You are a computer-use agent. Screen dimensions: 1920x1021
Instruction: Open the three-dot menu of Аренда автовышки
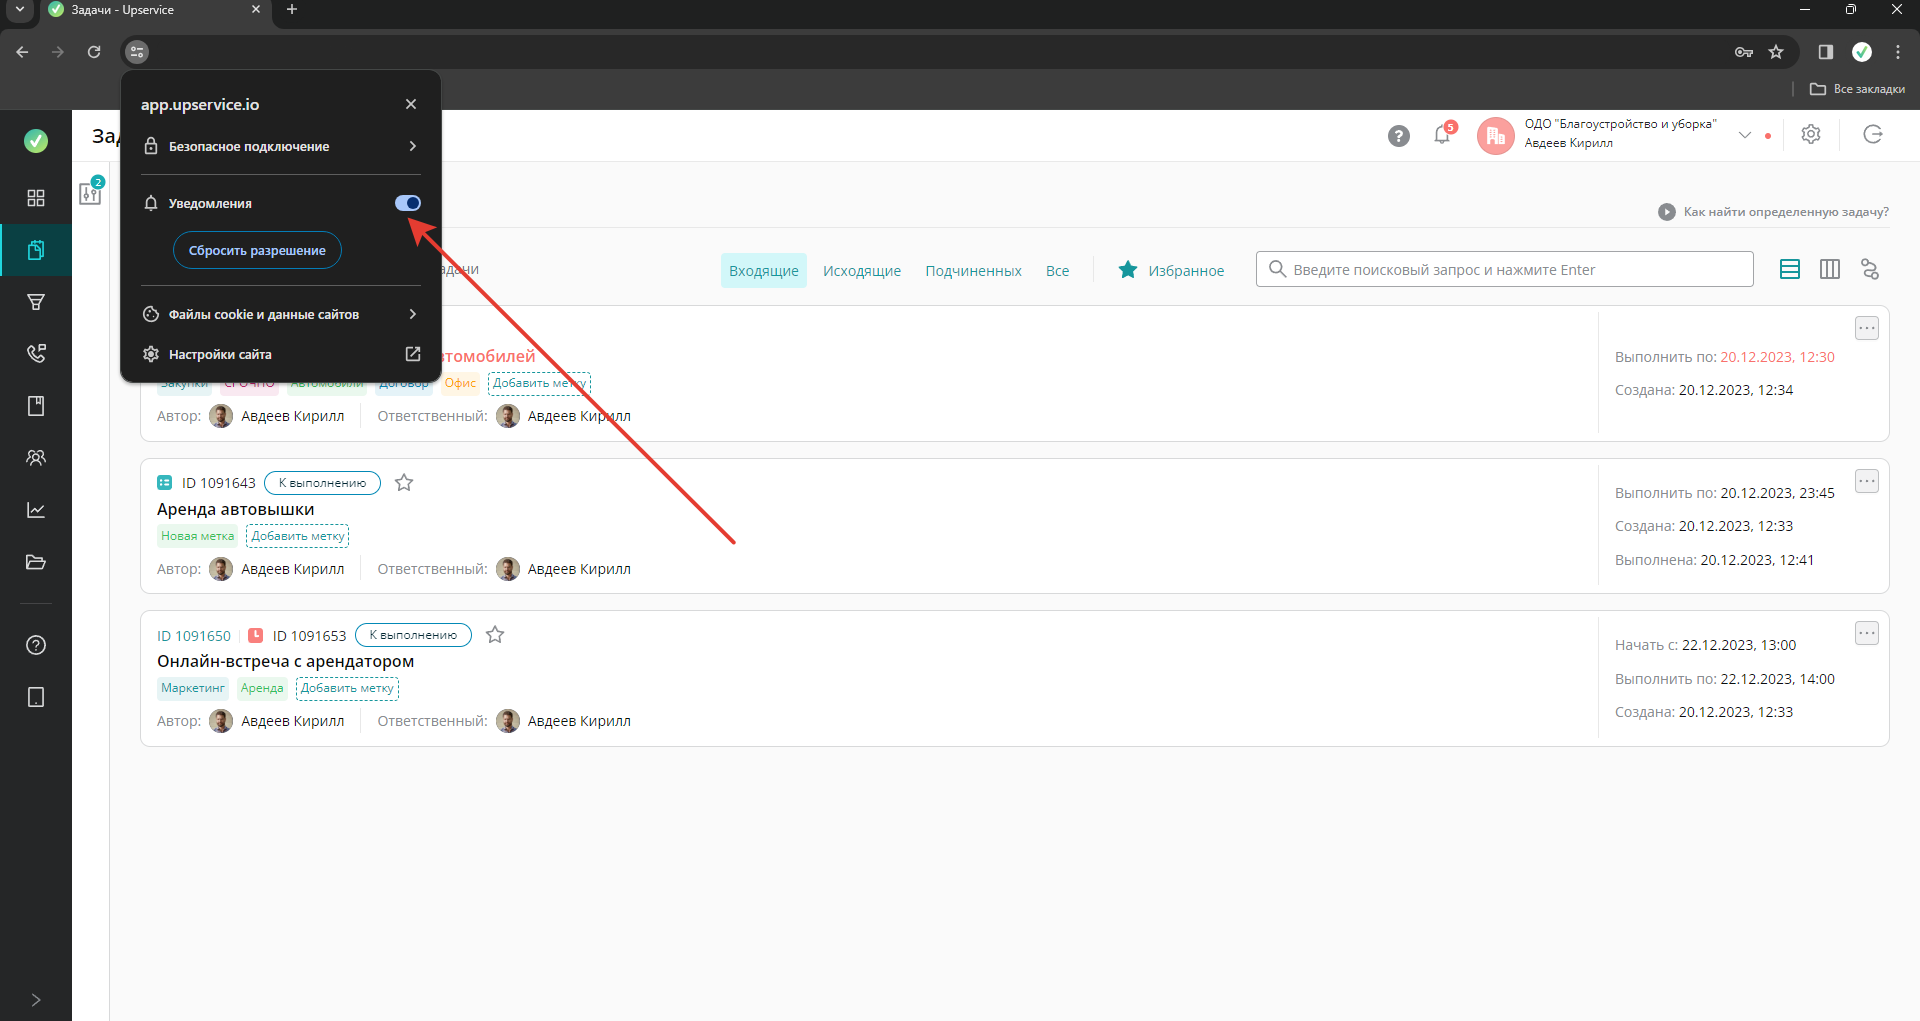(1867, 481)
